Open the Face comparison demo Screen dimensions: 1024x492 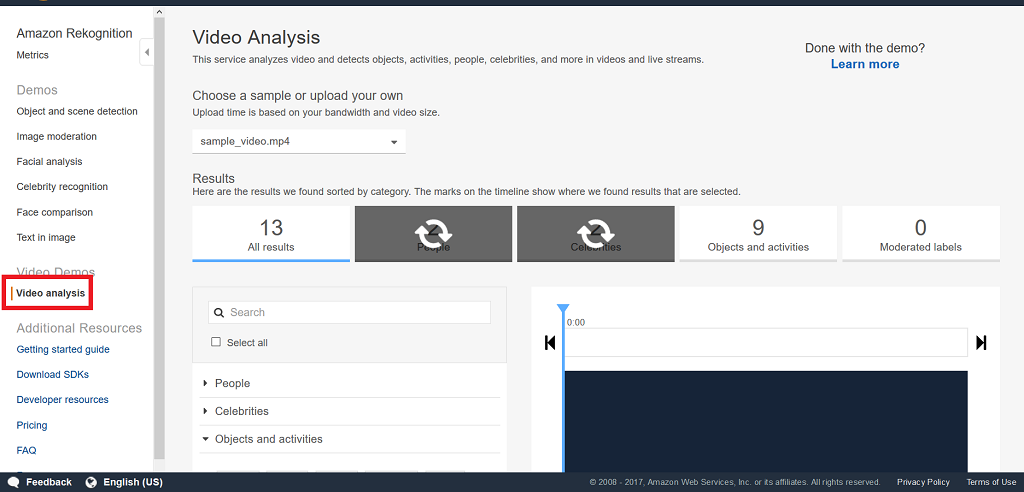[55, 212]
